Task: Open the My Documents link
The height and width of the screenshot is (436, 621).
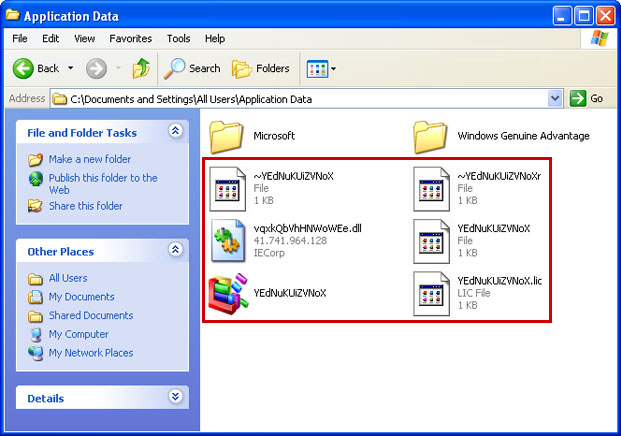Action: (x=82, y=297)
